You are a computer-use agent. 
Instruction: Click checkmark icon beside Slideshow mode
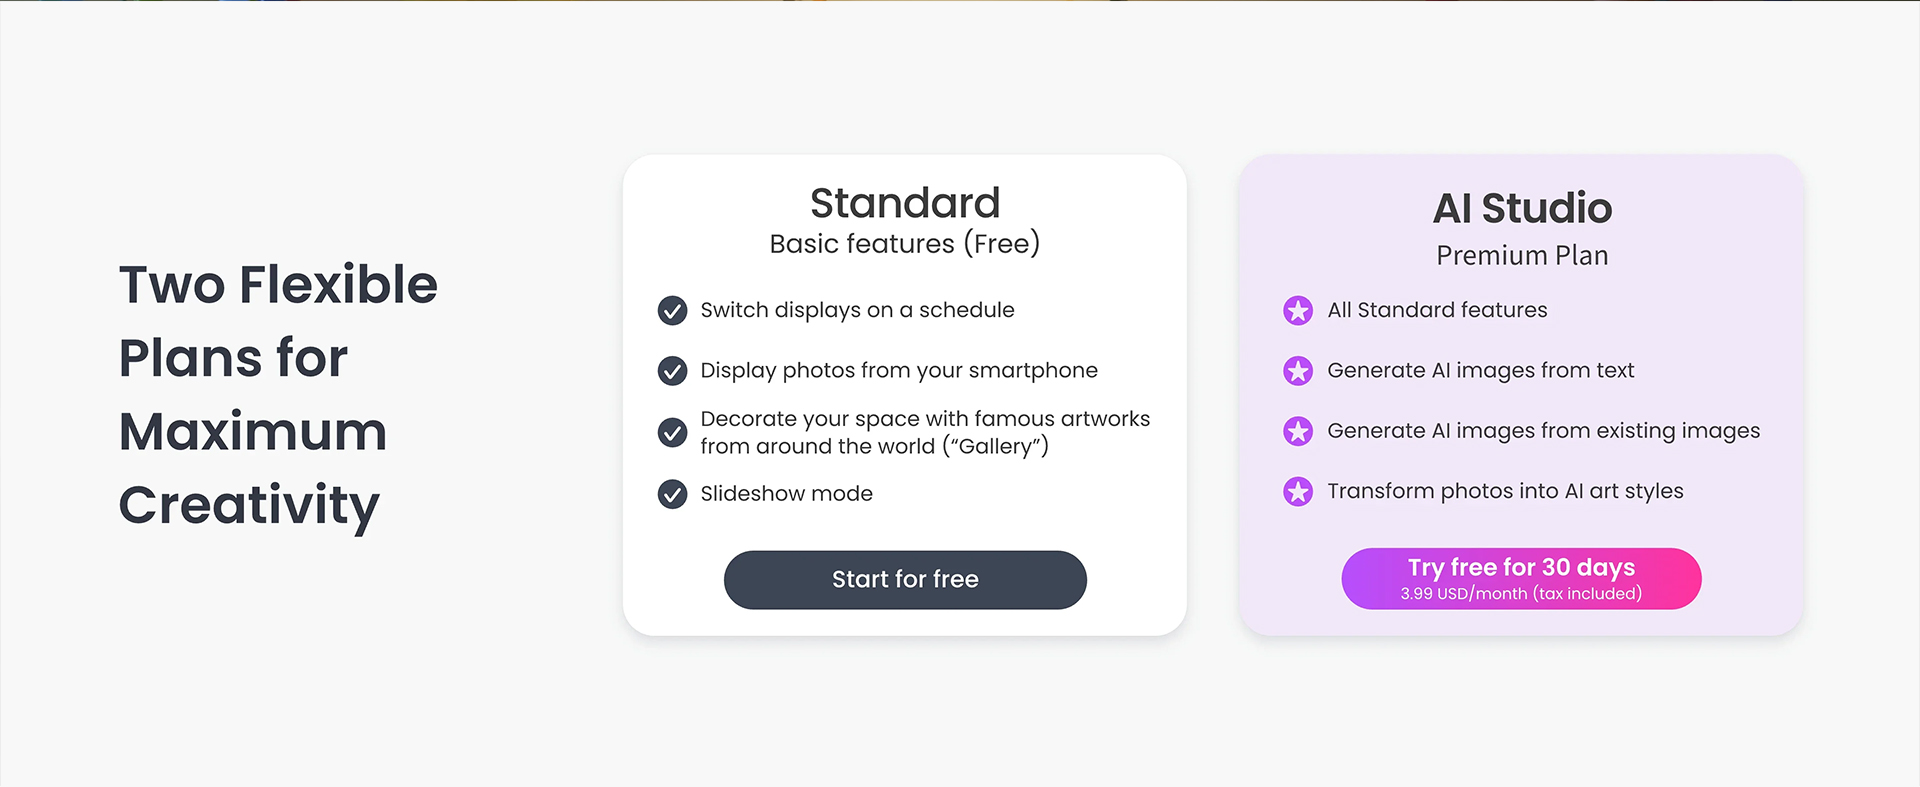[x=672, y=494]
